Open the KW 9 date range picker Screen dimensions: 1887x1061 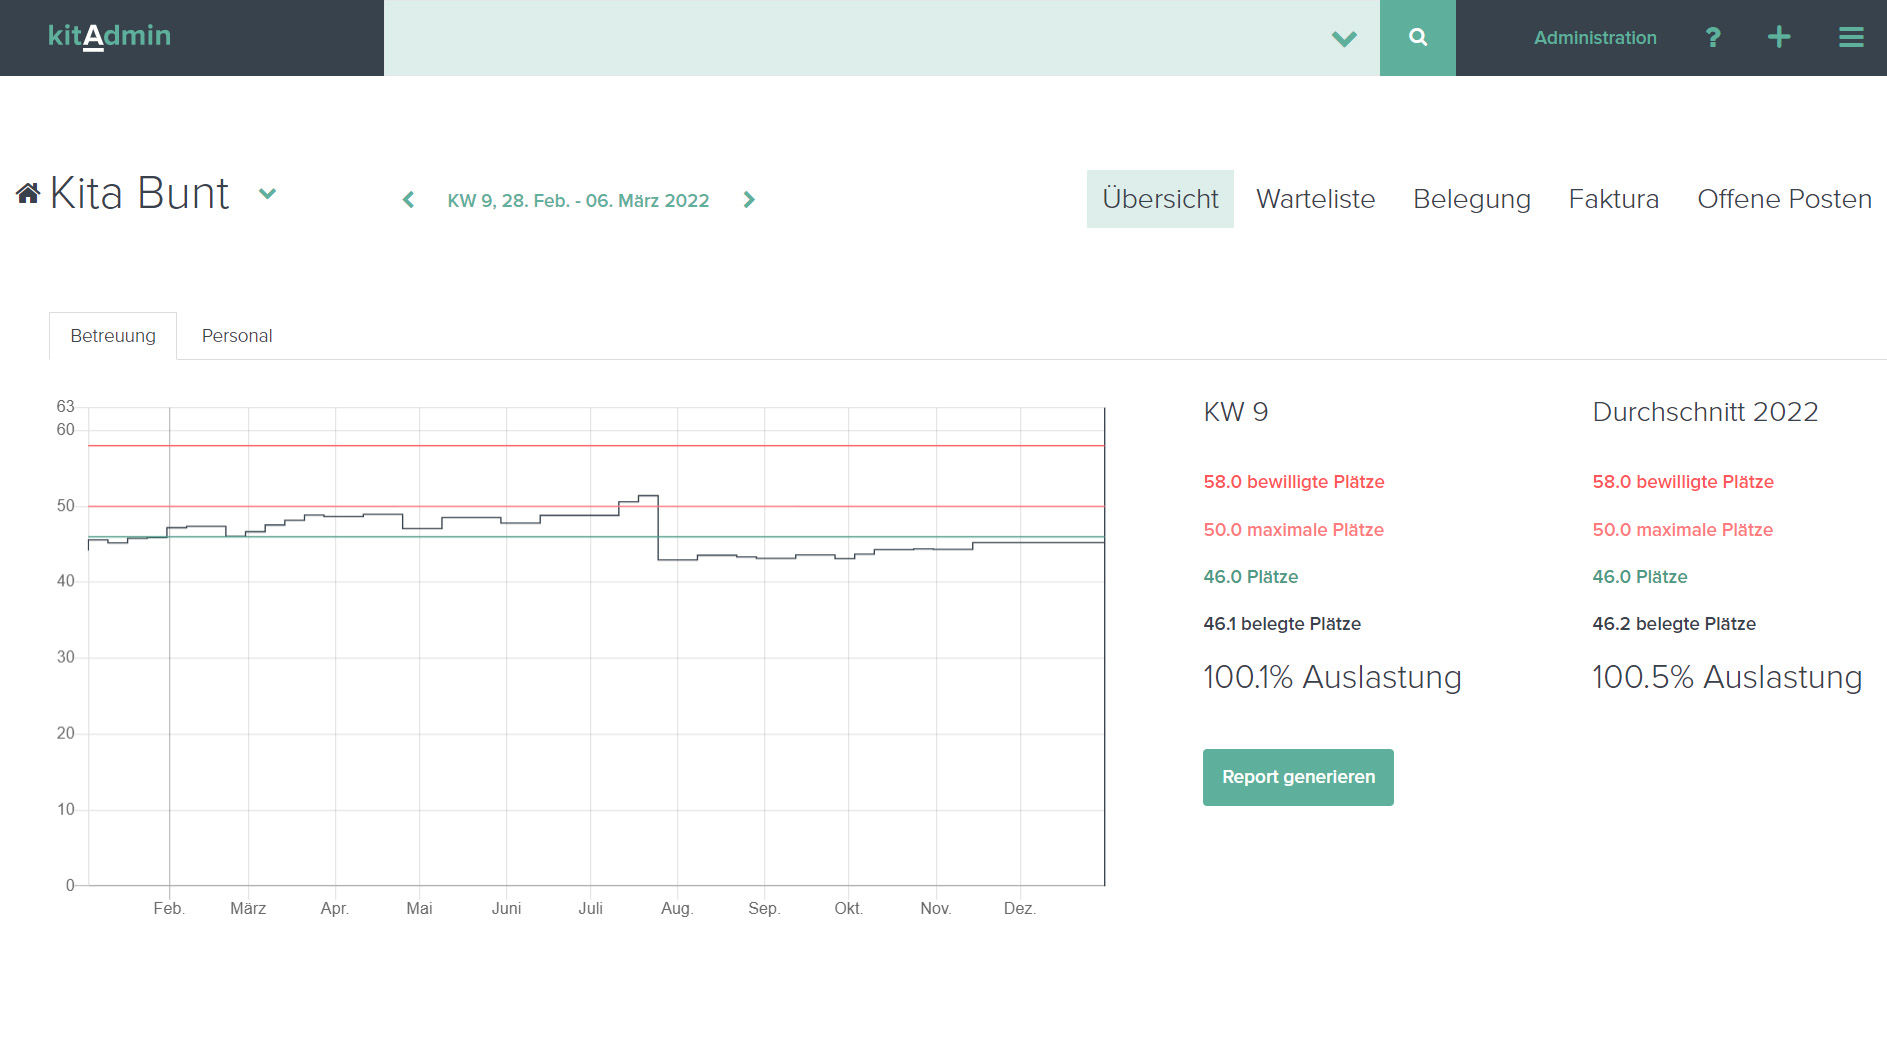578,201
